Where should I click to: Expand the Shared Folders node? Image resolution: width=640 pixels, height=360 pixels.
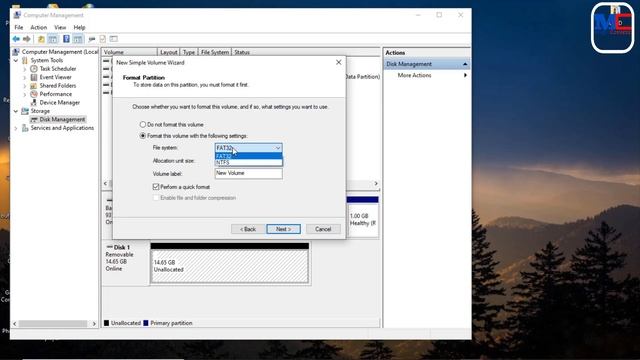24,86
